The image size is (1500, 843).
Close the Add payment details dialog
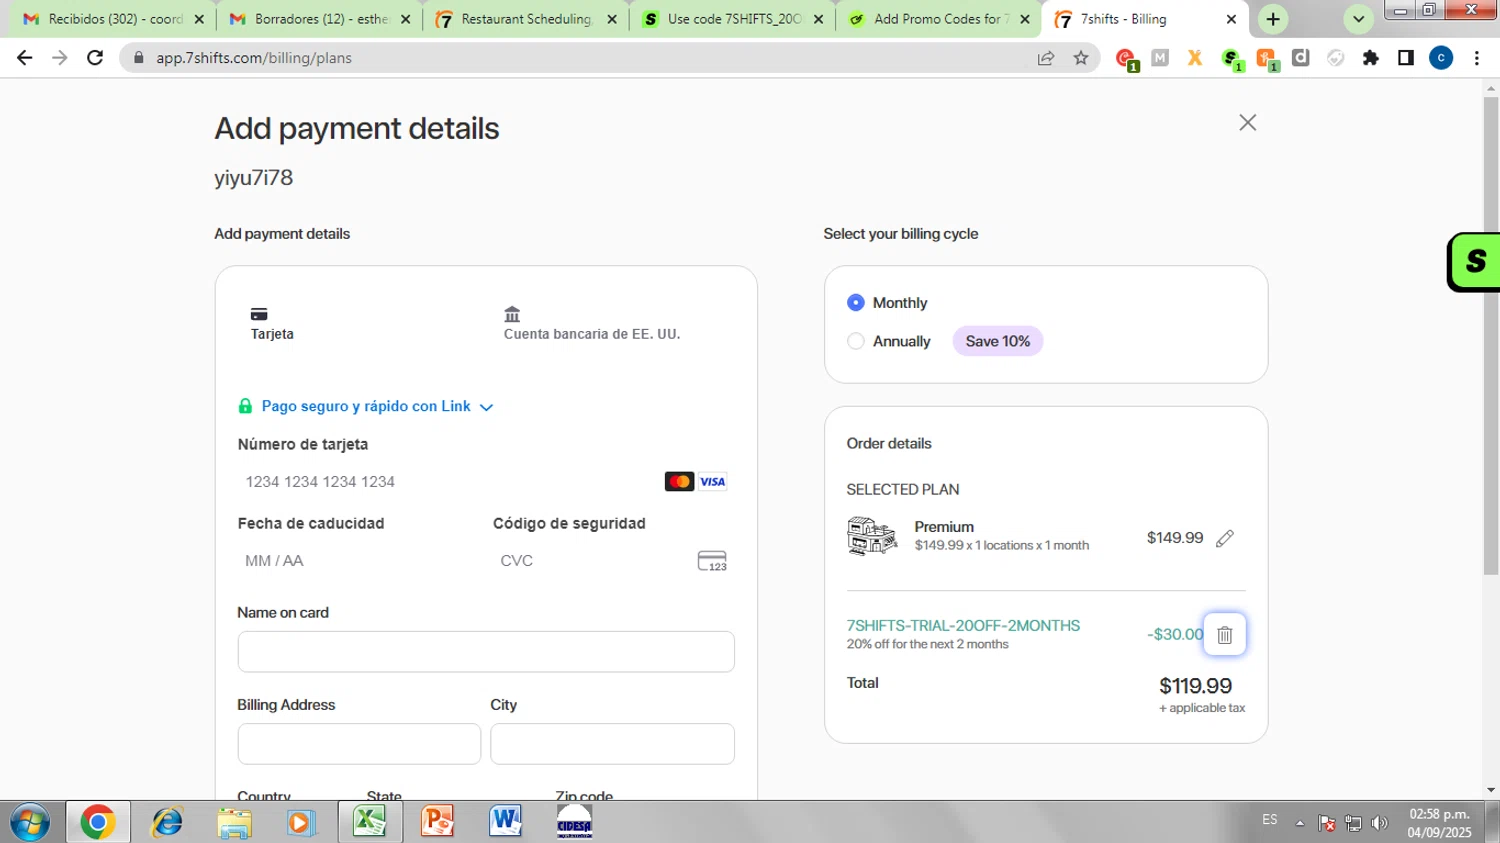click(x=1247, y=122)
